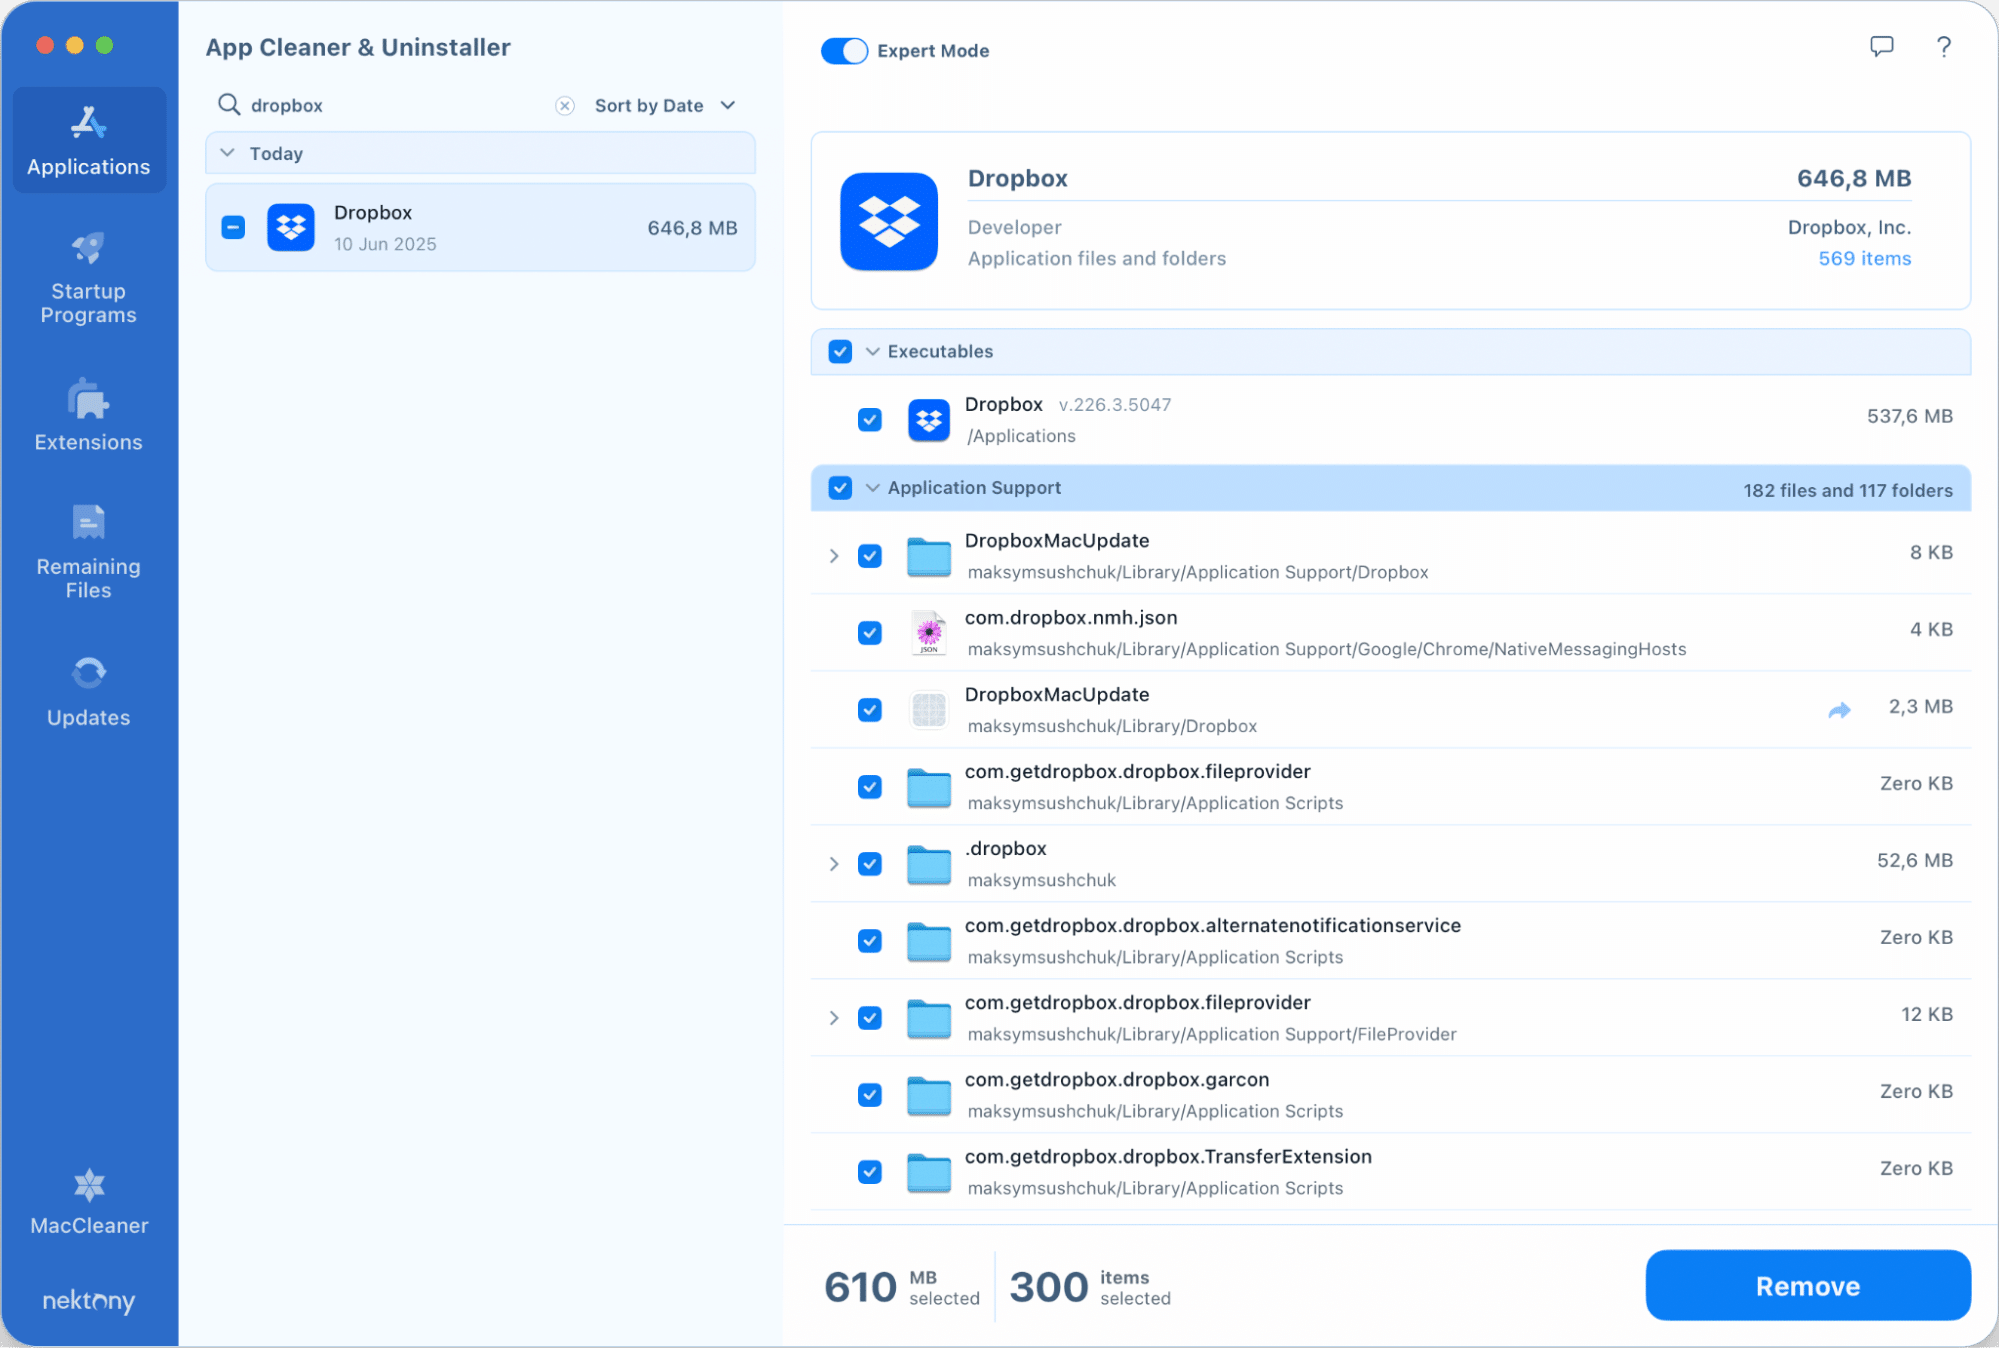Click the Remove button
The width and height of the screenshot is (1999, 1348).
1807,1286
